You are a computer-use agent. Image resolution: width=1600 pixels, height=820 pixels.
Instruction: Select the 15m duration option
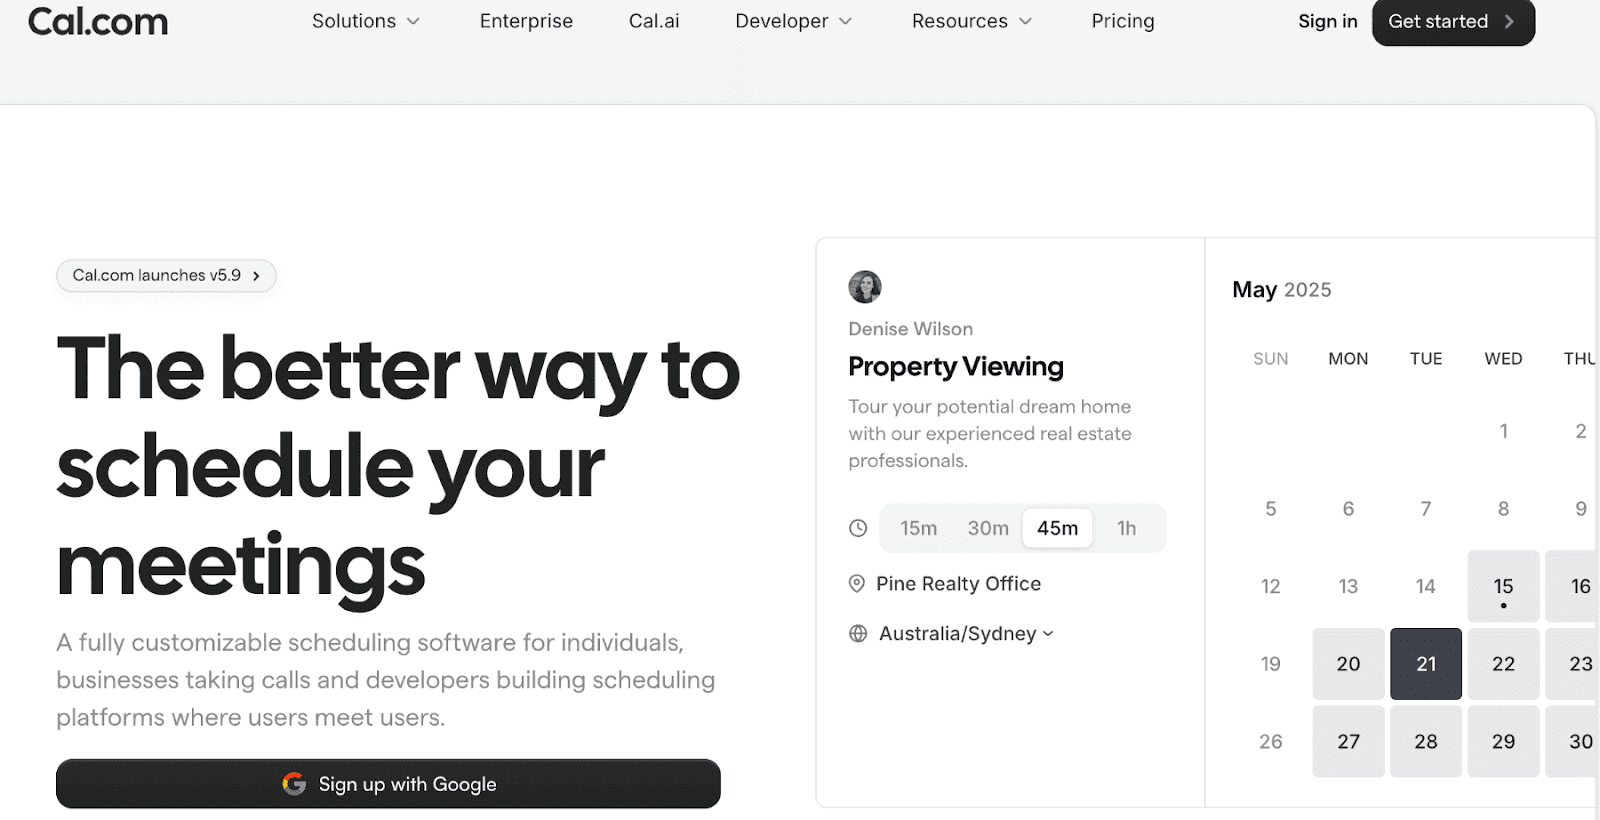coord(918,528)
